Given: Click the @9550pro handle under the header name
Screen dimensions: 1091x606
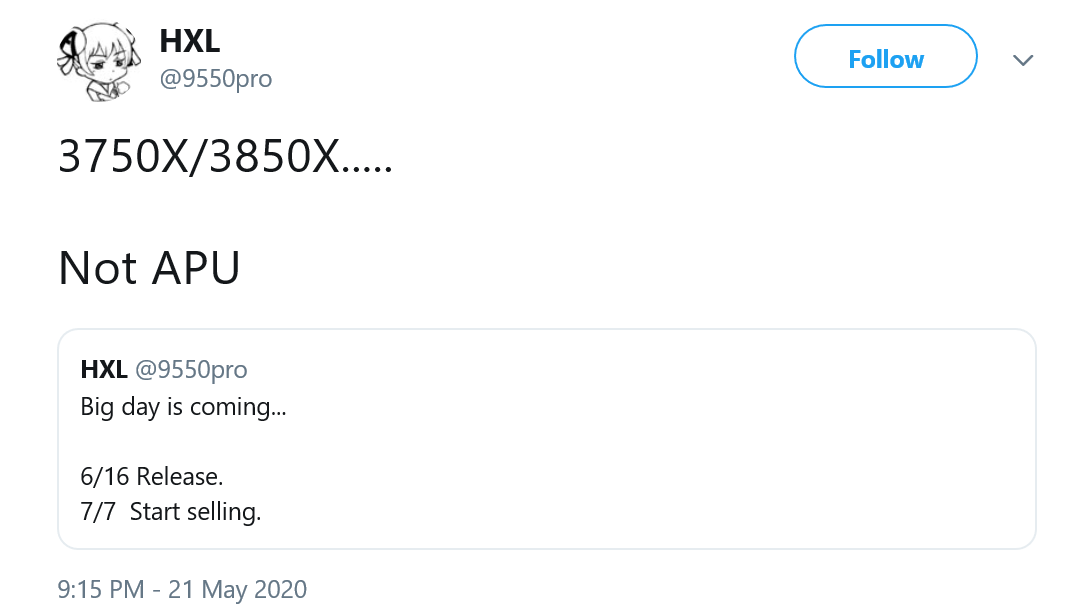Looking at the screenshot, I should pyautogui.click(x=215, y=79).
